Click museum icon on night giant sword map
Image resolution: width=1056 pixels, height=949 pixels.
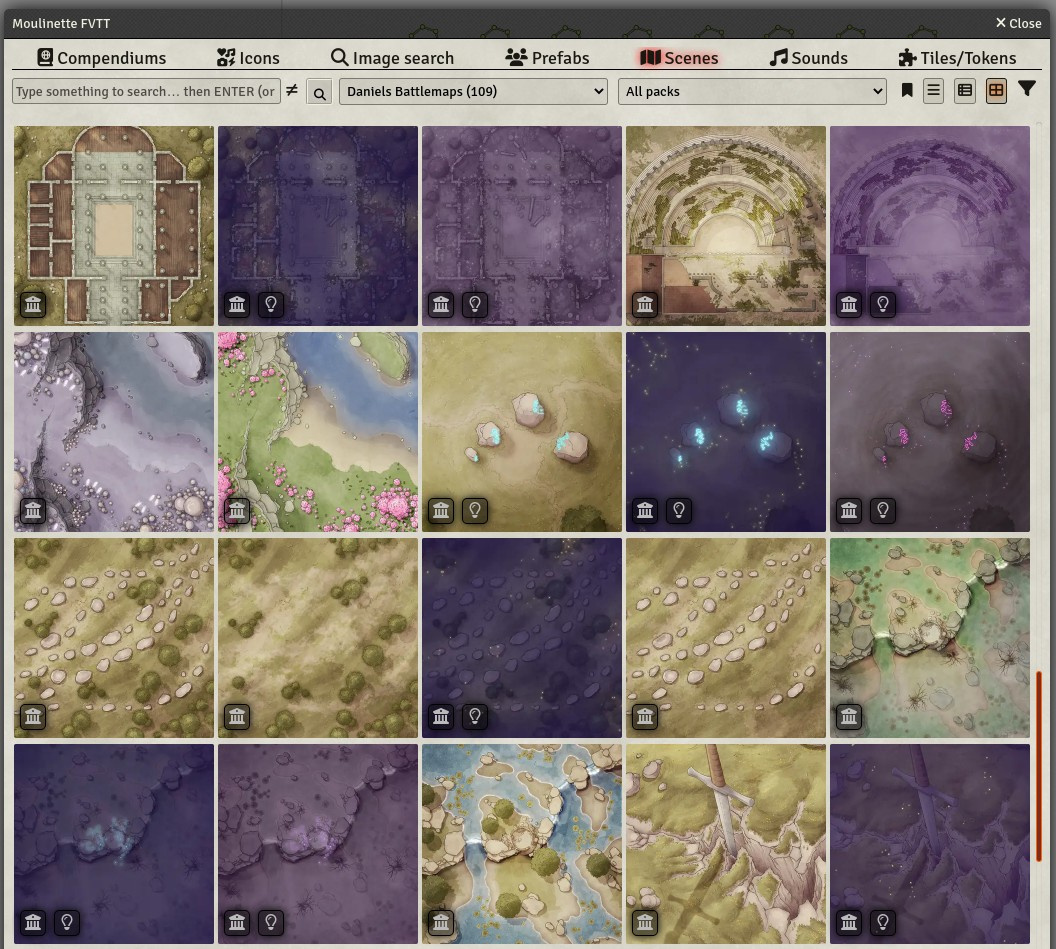[849, 923]
